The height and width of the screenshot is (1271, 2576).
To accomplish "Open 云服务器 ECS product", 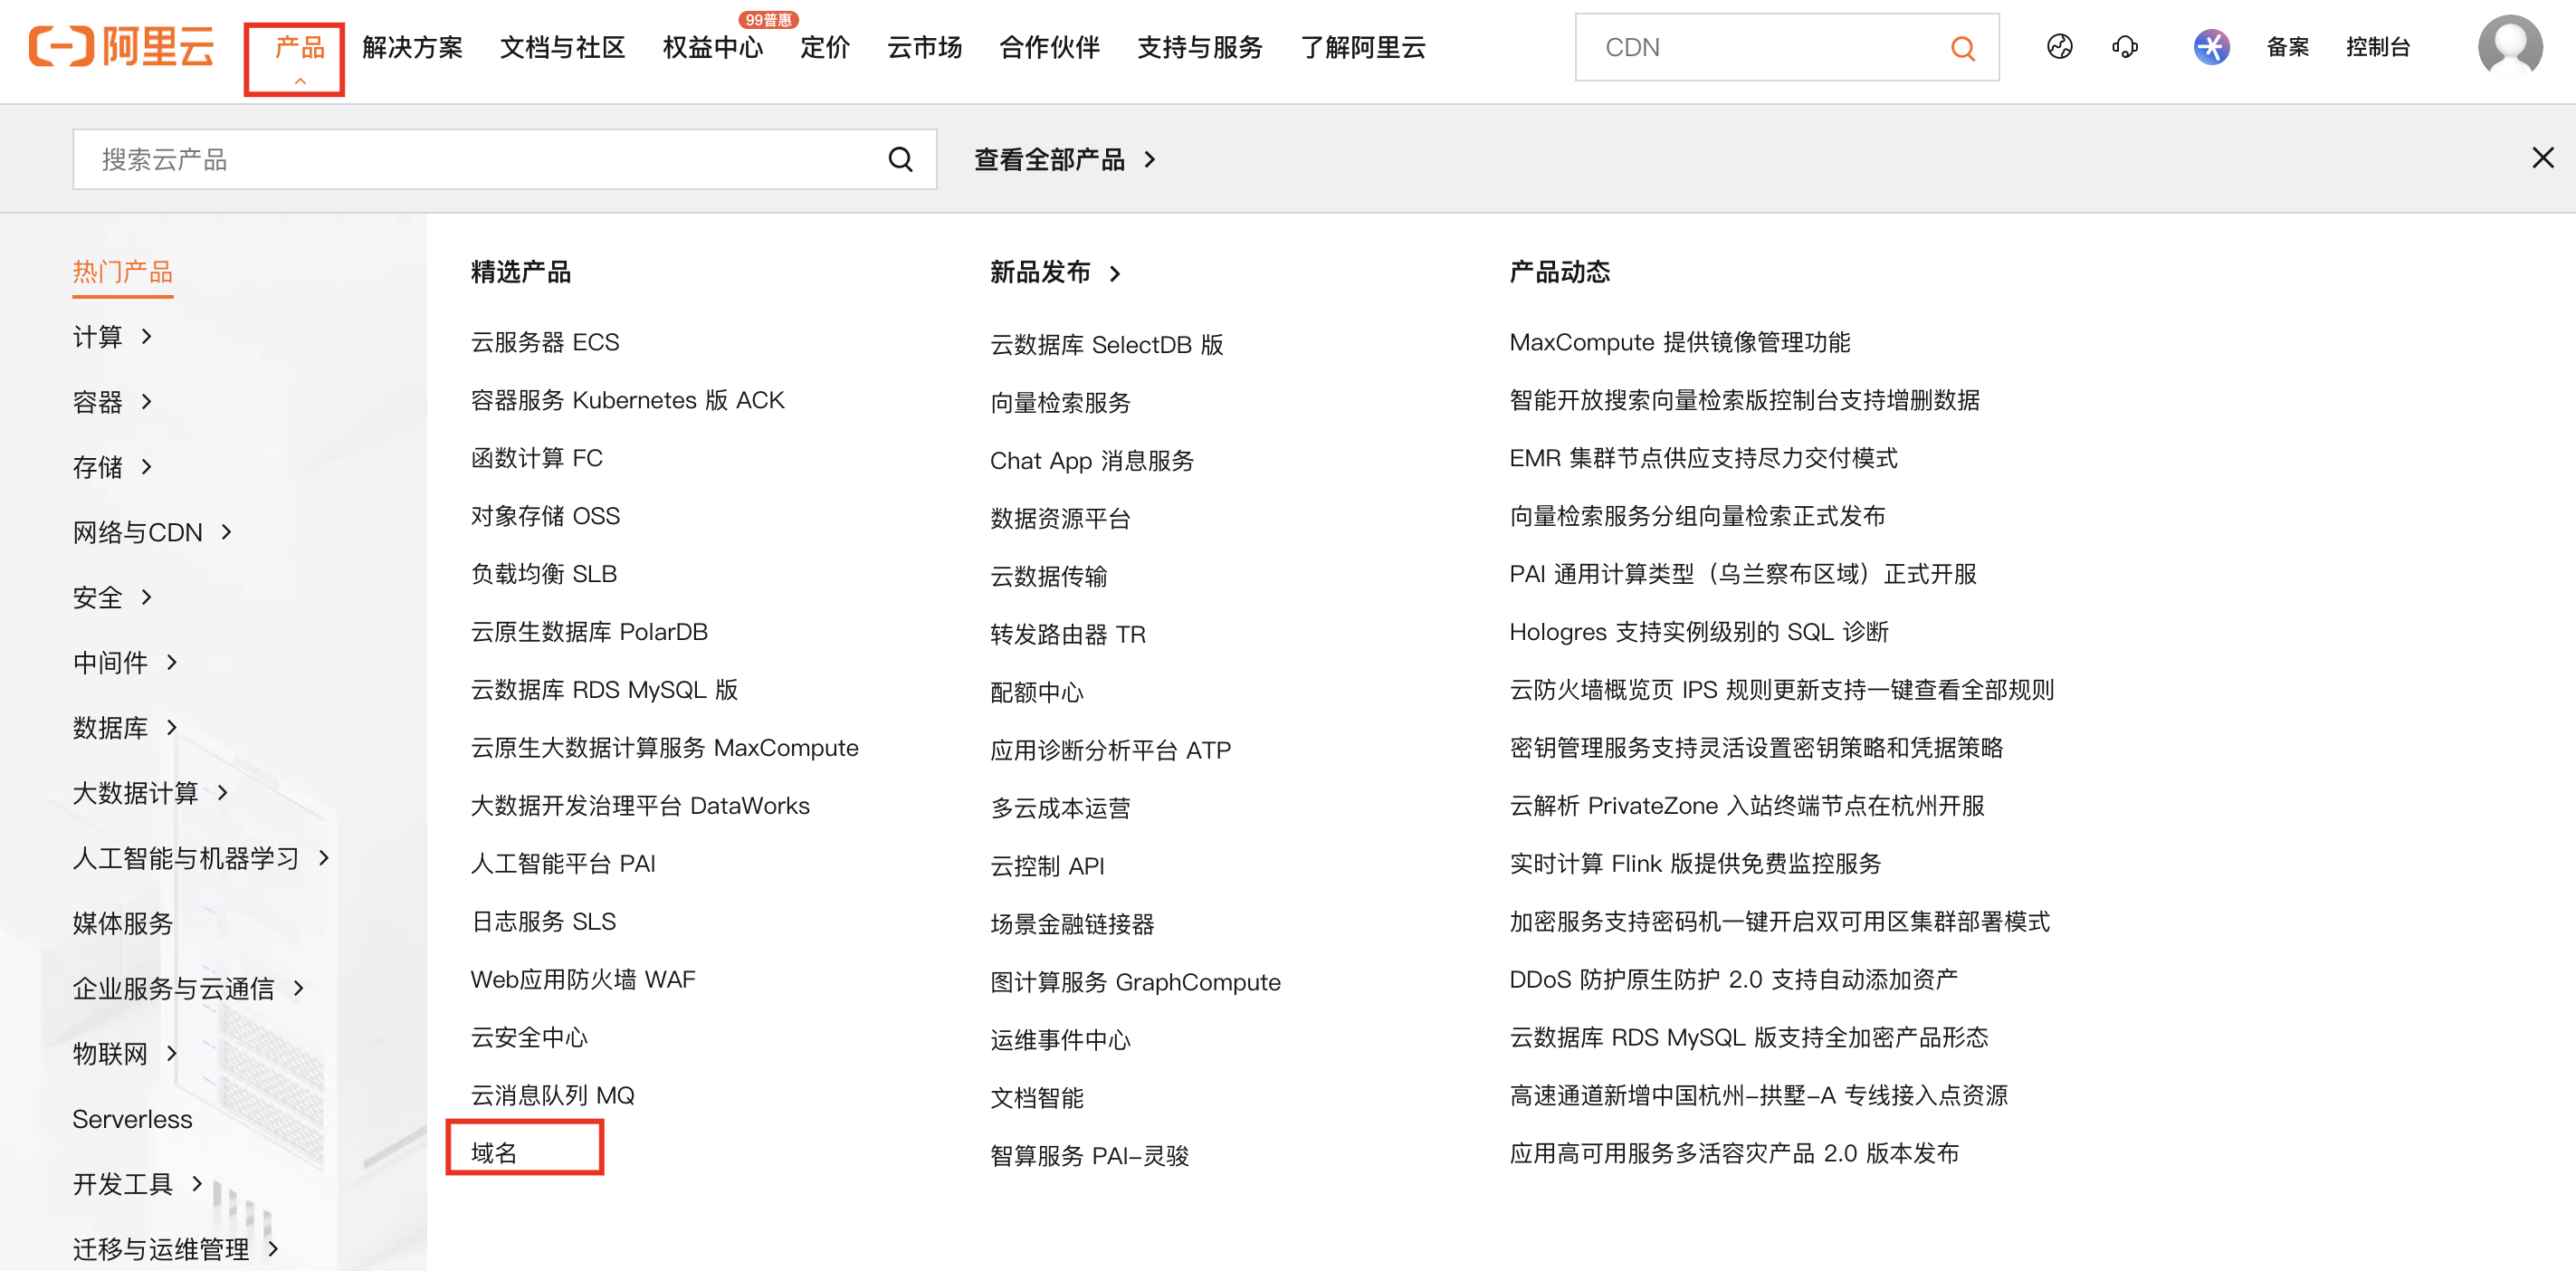I will [545, 343].
